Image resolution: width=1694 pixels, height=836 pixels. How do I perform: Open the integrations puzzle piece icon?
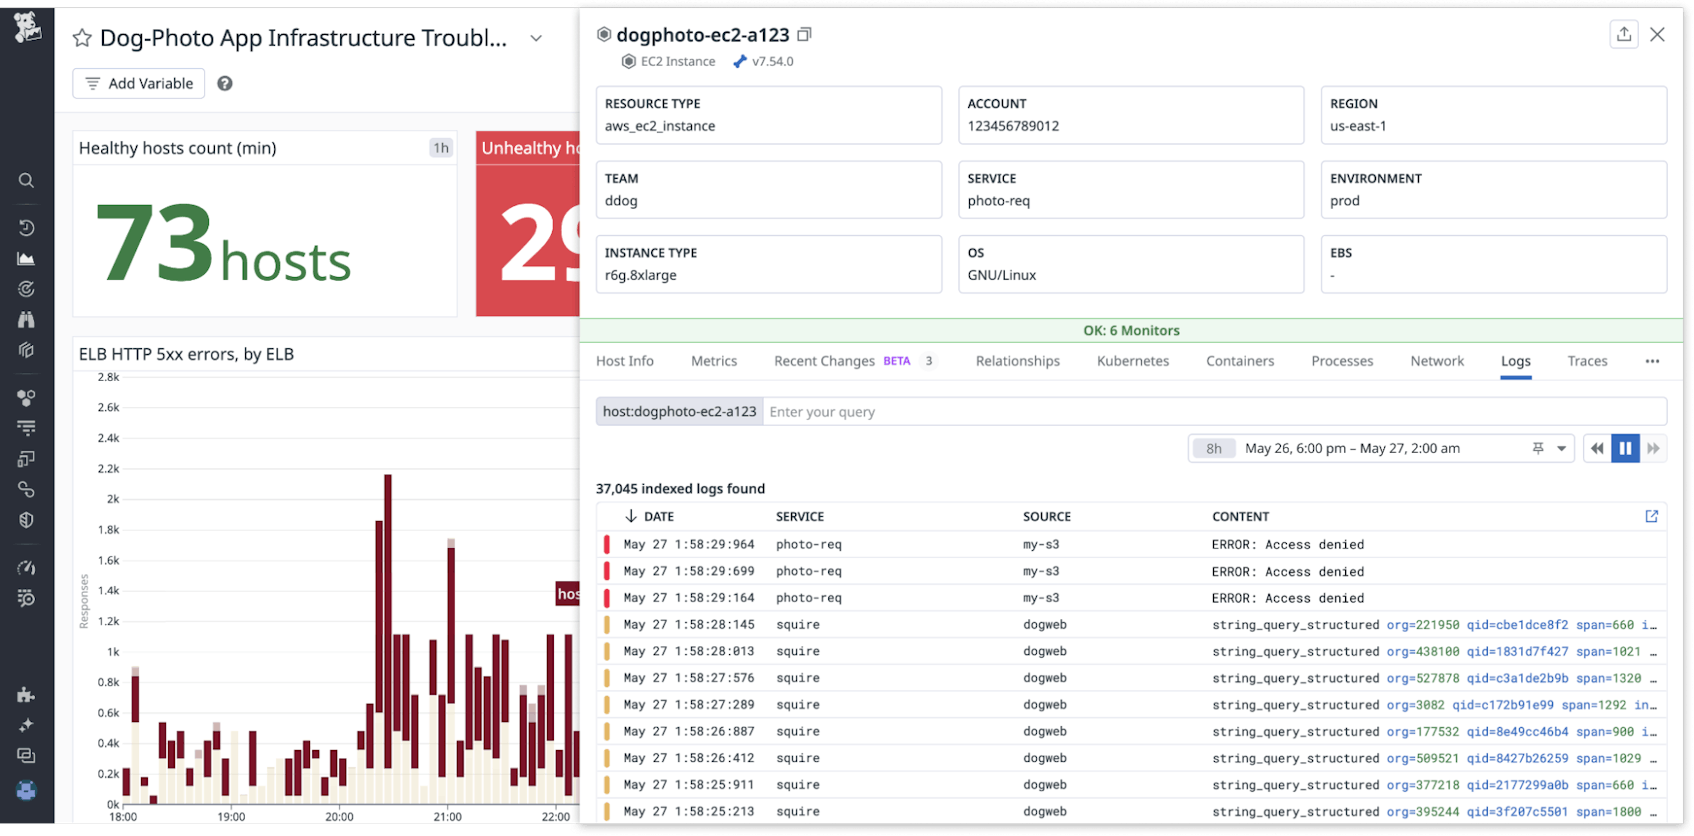[26, 695]
